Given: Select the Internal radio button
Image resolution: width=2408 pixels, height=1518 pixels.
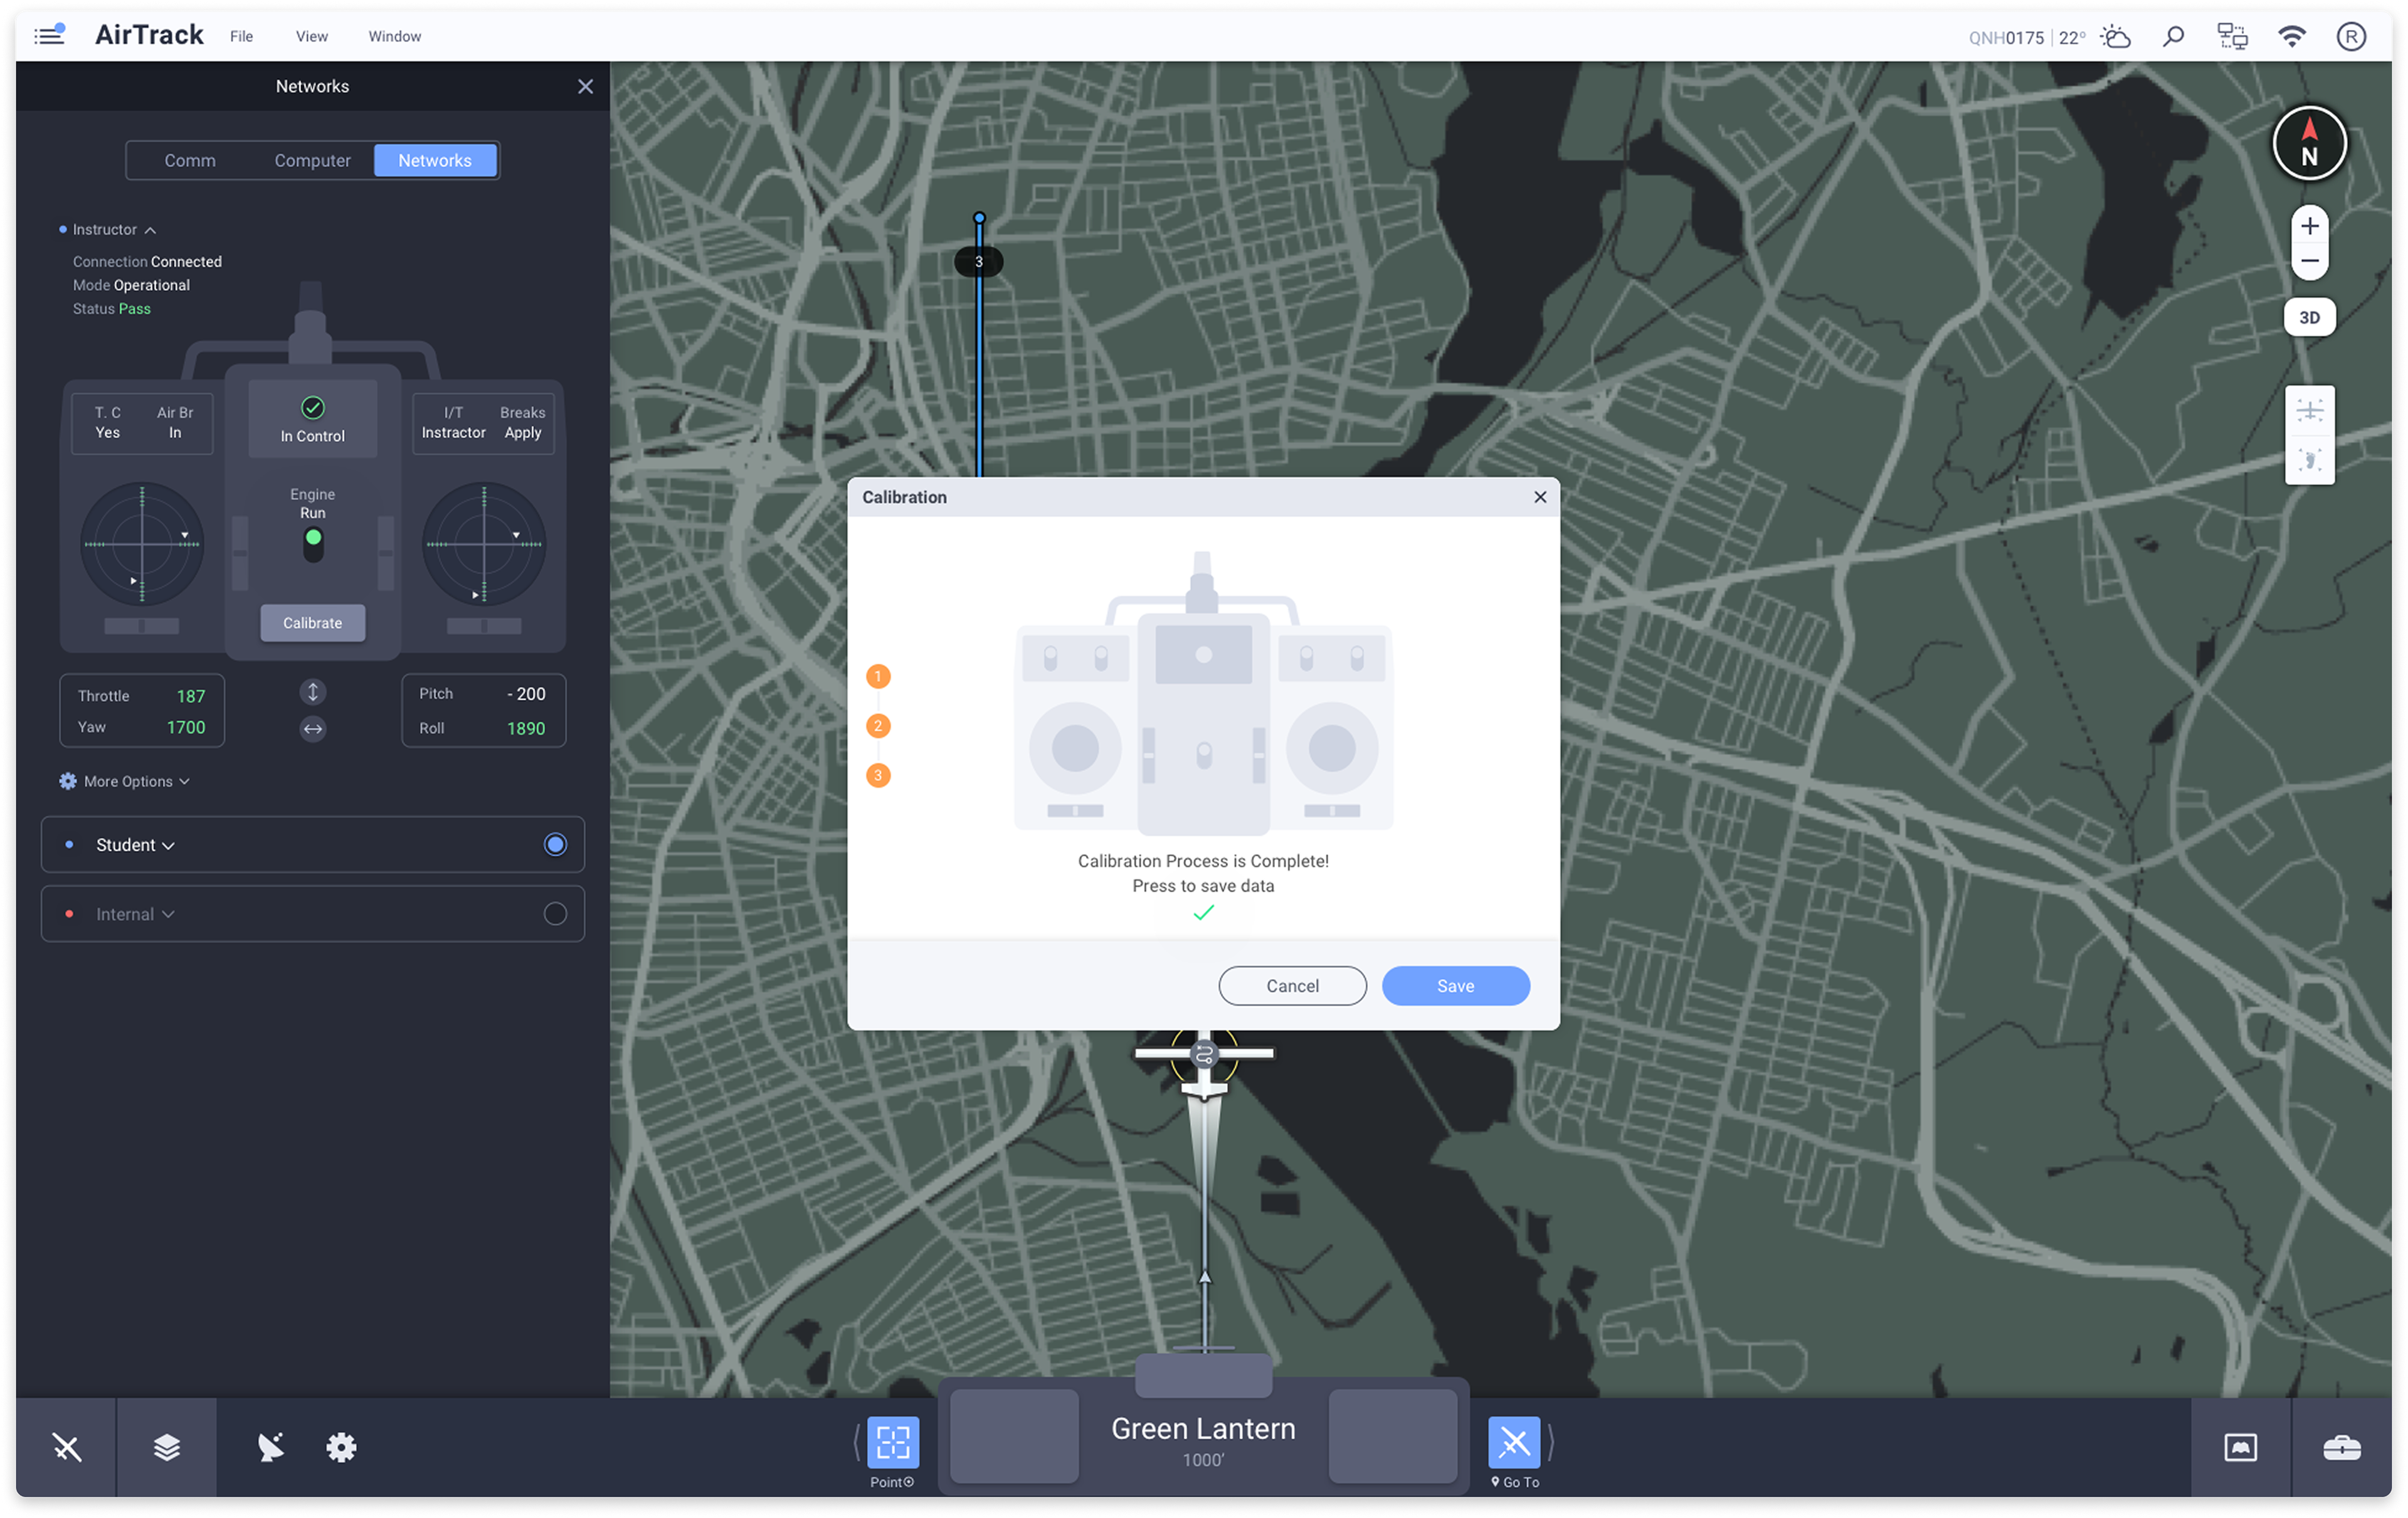Looking at the screenshot, I should 555,913.
